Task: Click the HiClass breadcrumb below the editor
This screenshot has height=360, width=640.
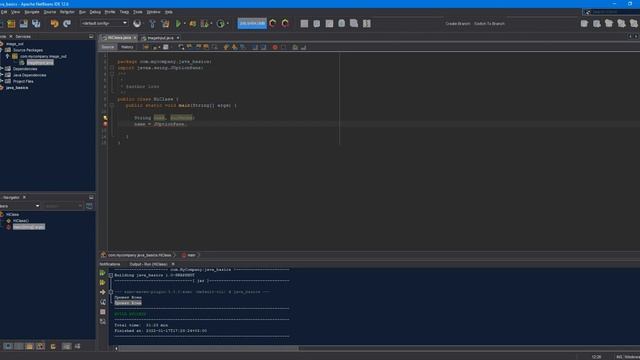Action: pyautogui.click(x=139, y=255)
